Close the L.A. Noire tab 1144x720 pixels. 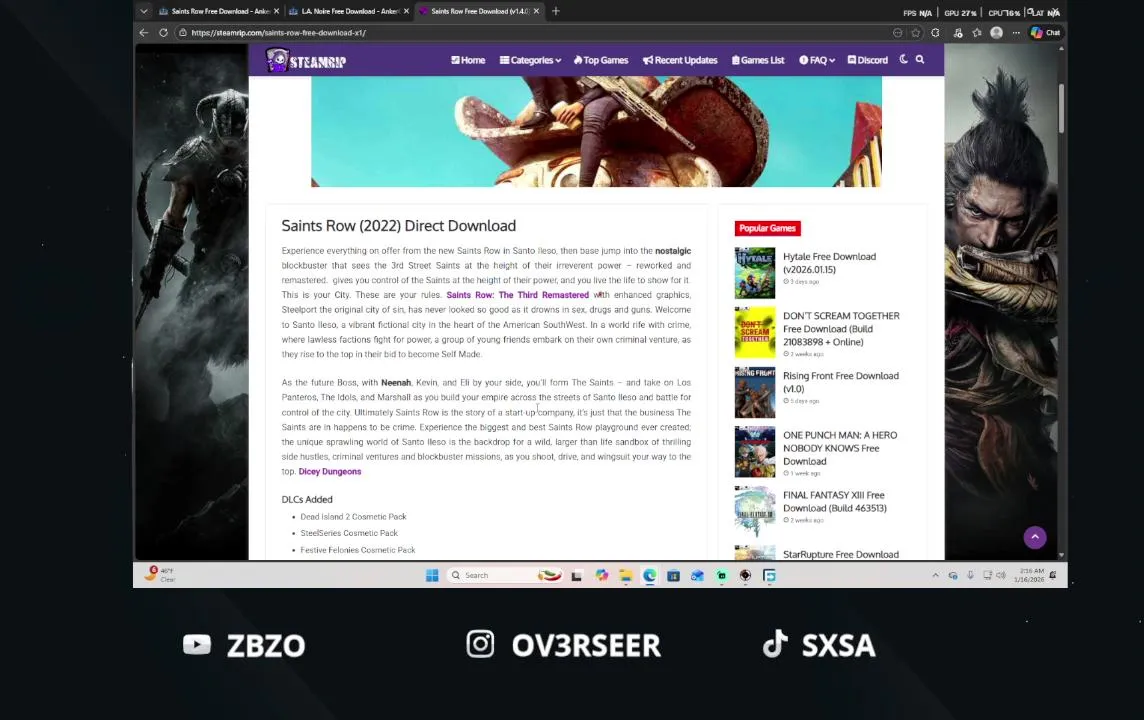click(x=406, y=11)
